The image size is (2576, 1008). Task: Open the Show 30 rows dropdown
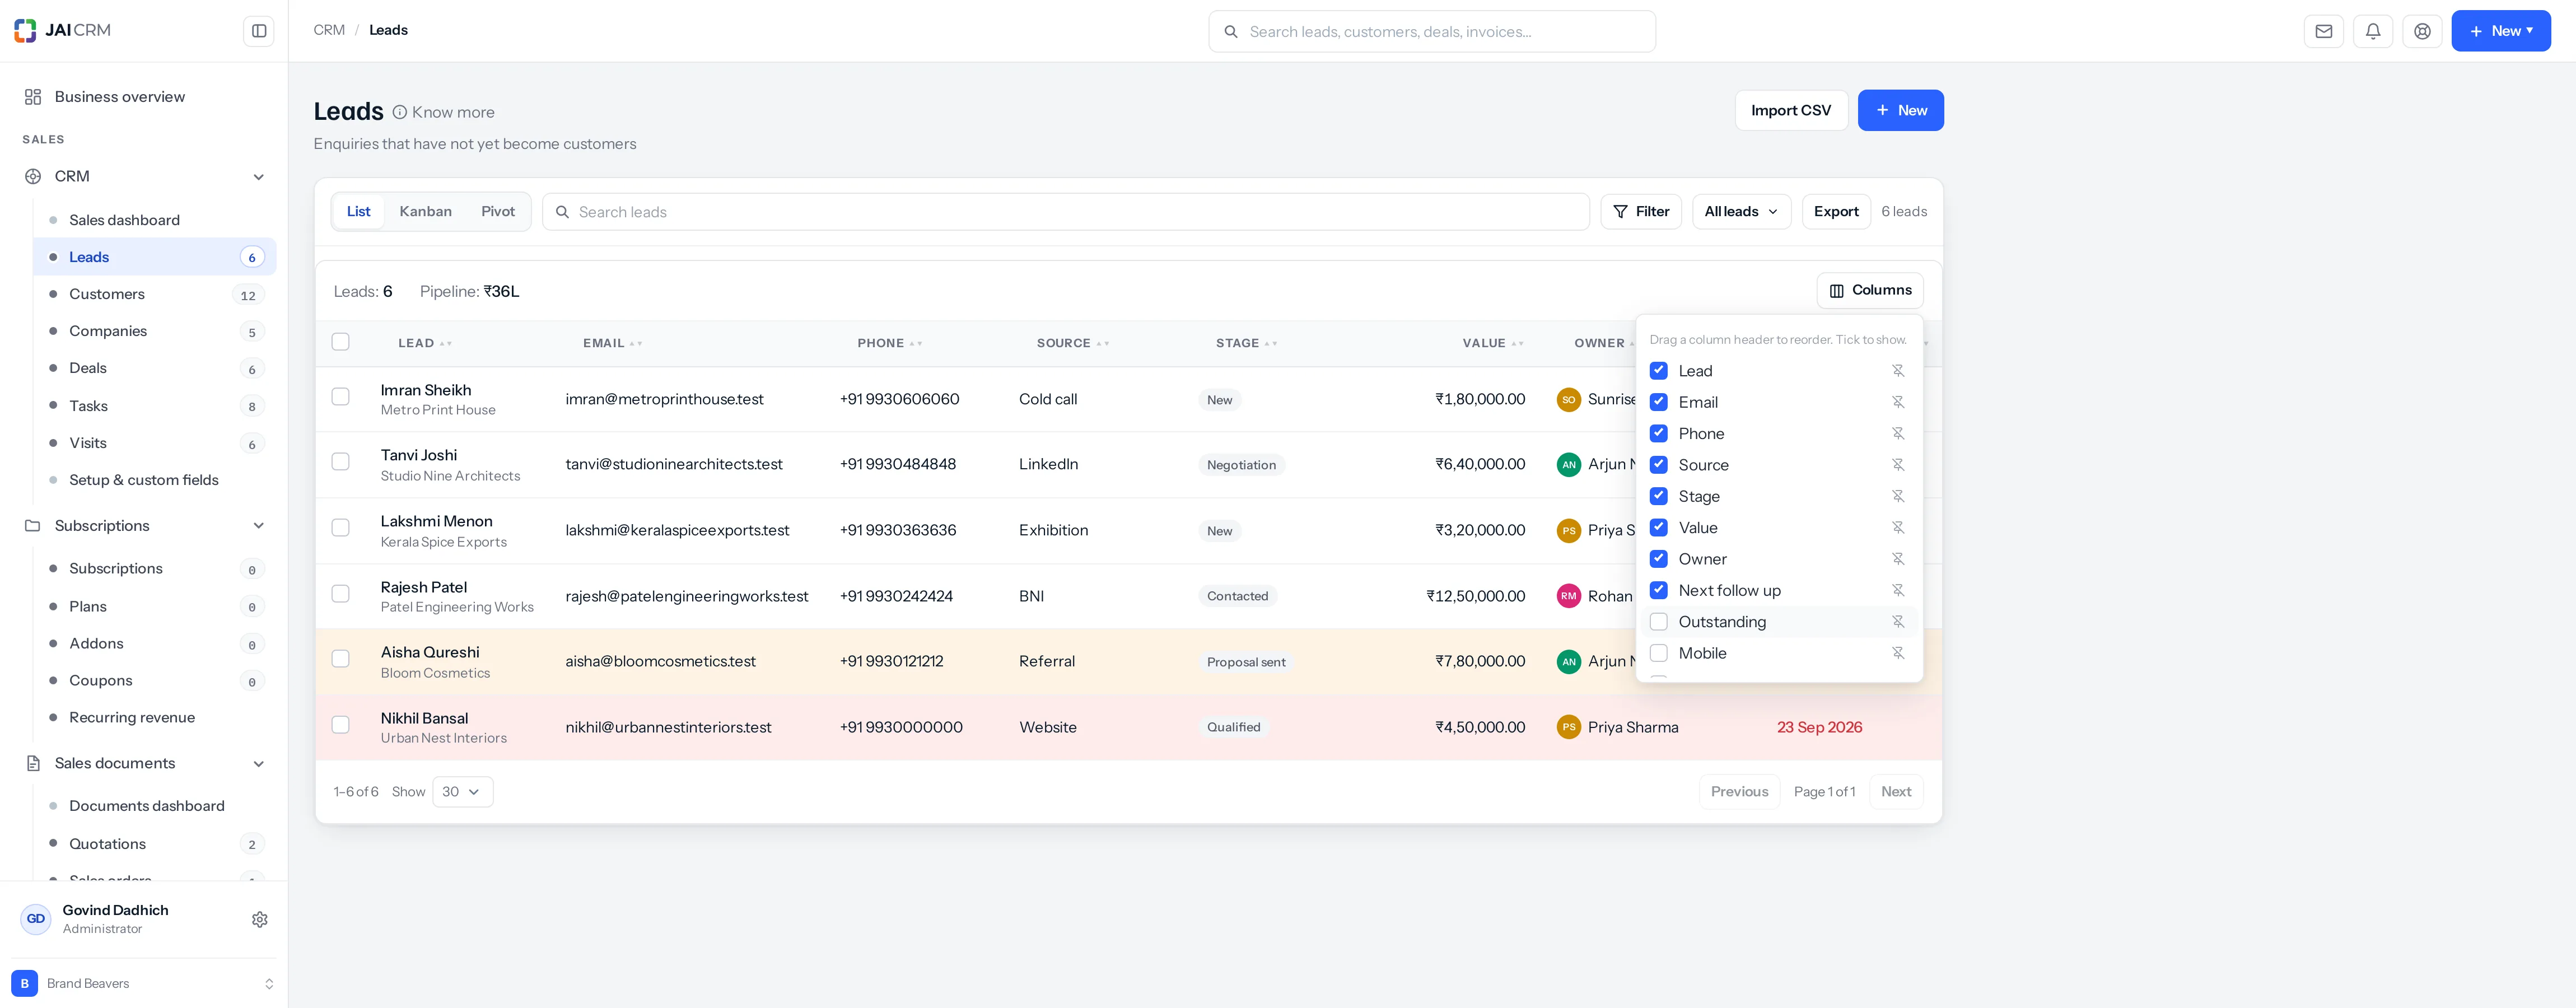click(x=462, y=791)
